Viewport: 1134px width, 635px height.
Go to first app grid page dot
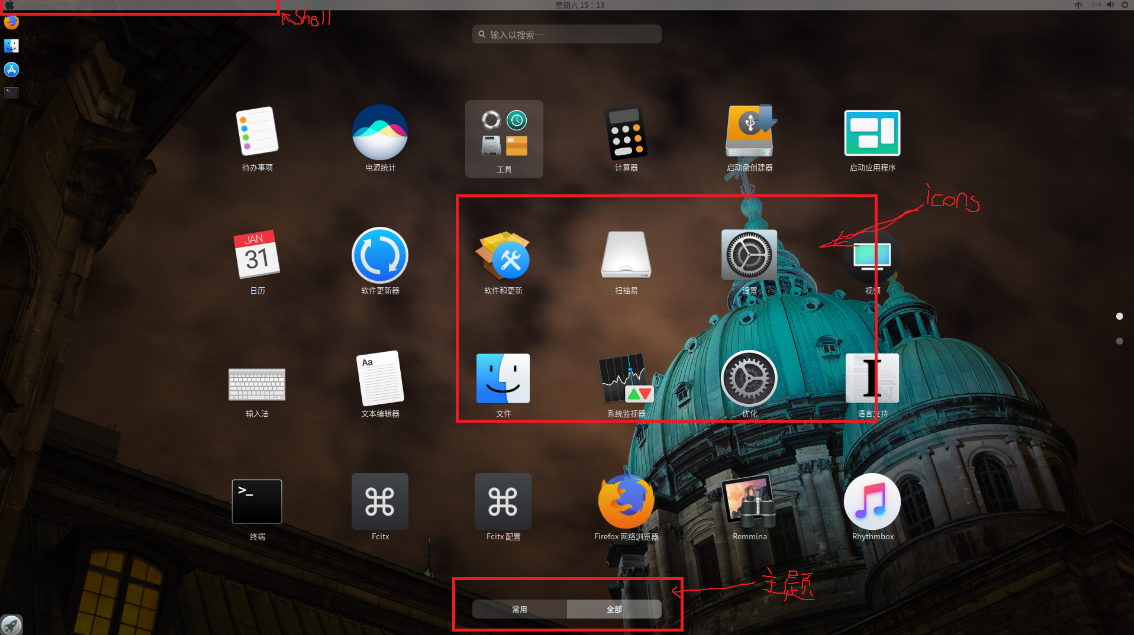[1120, 316]
